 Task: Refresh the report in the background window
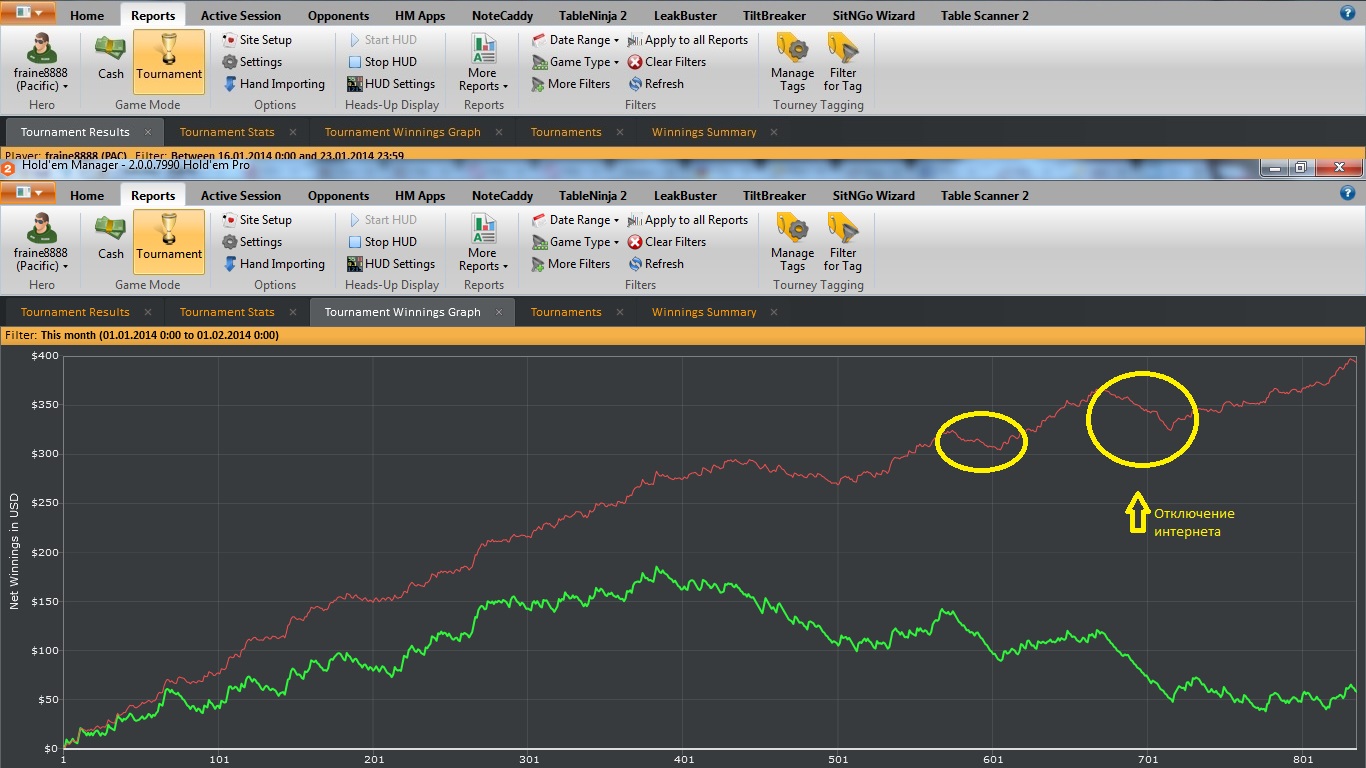click(656, 84)
